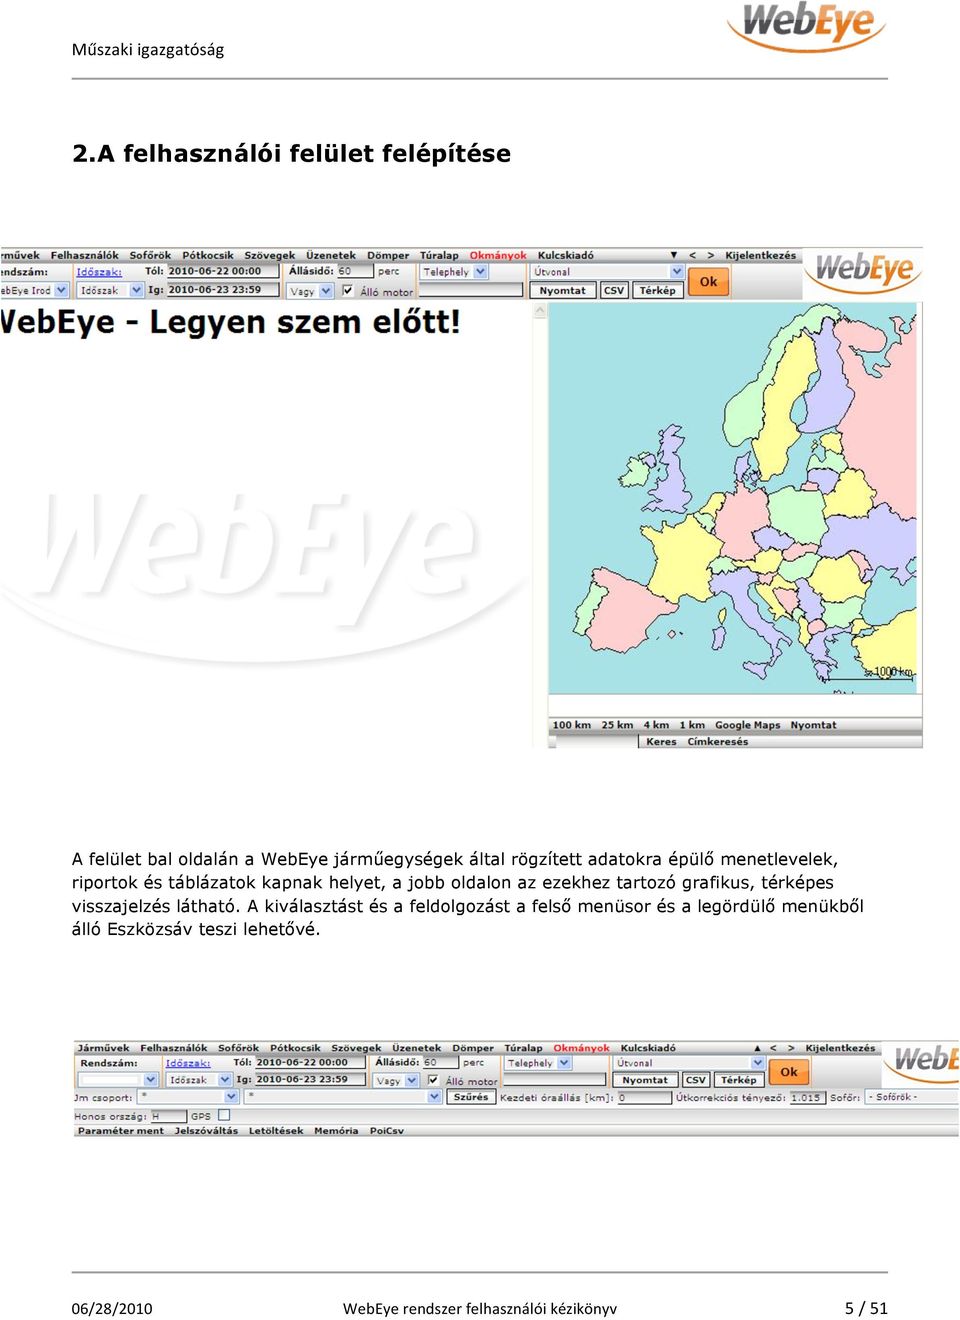This screenshot has width=960, height=1320.
Task: Open 'Túralap' menu in the upper screenshot
Action: (x=439, y=256)
